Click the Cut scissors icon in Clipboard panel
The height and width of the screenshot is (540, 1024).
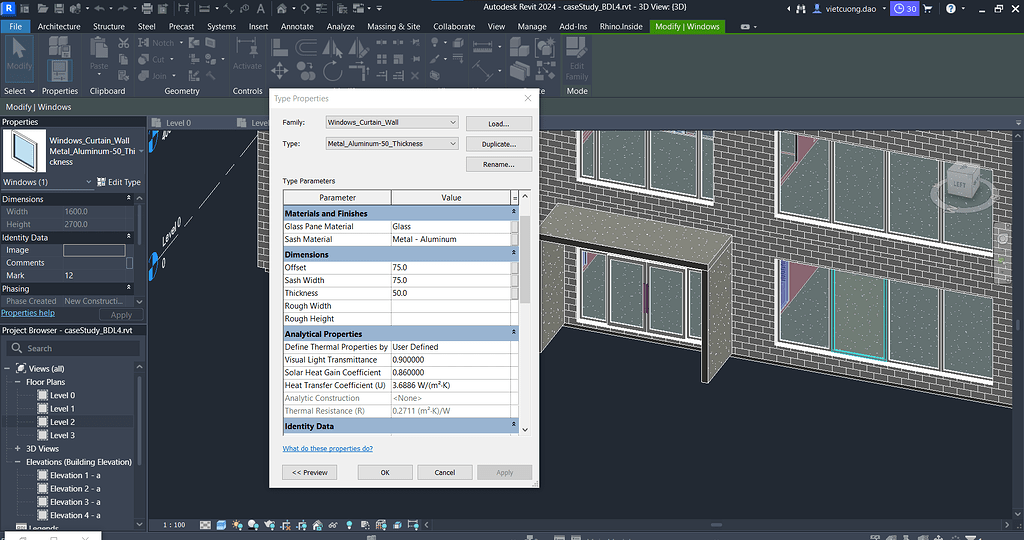[123, 43]
